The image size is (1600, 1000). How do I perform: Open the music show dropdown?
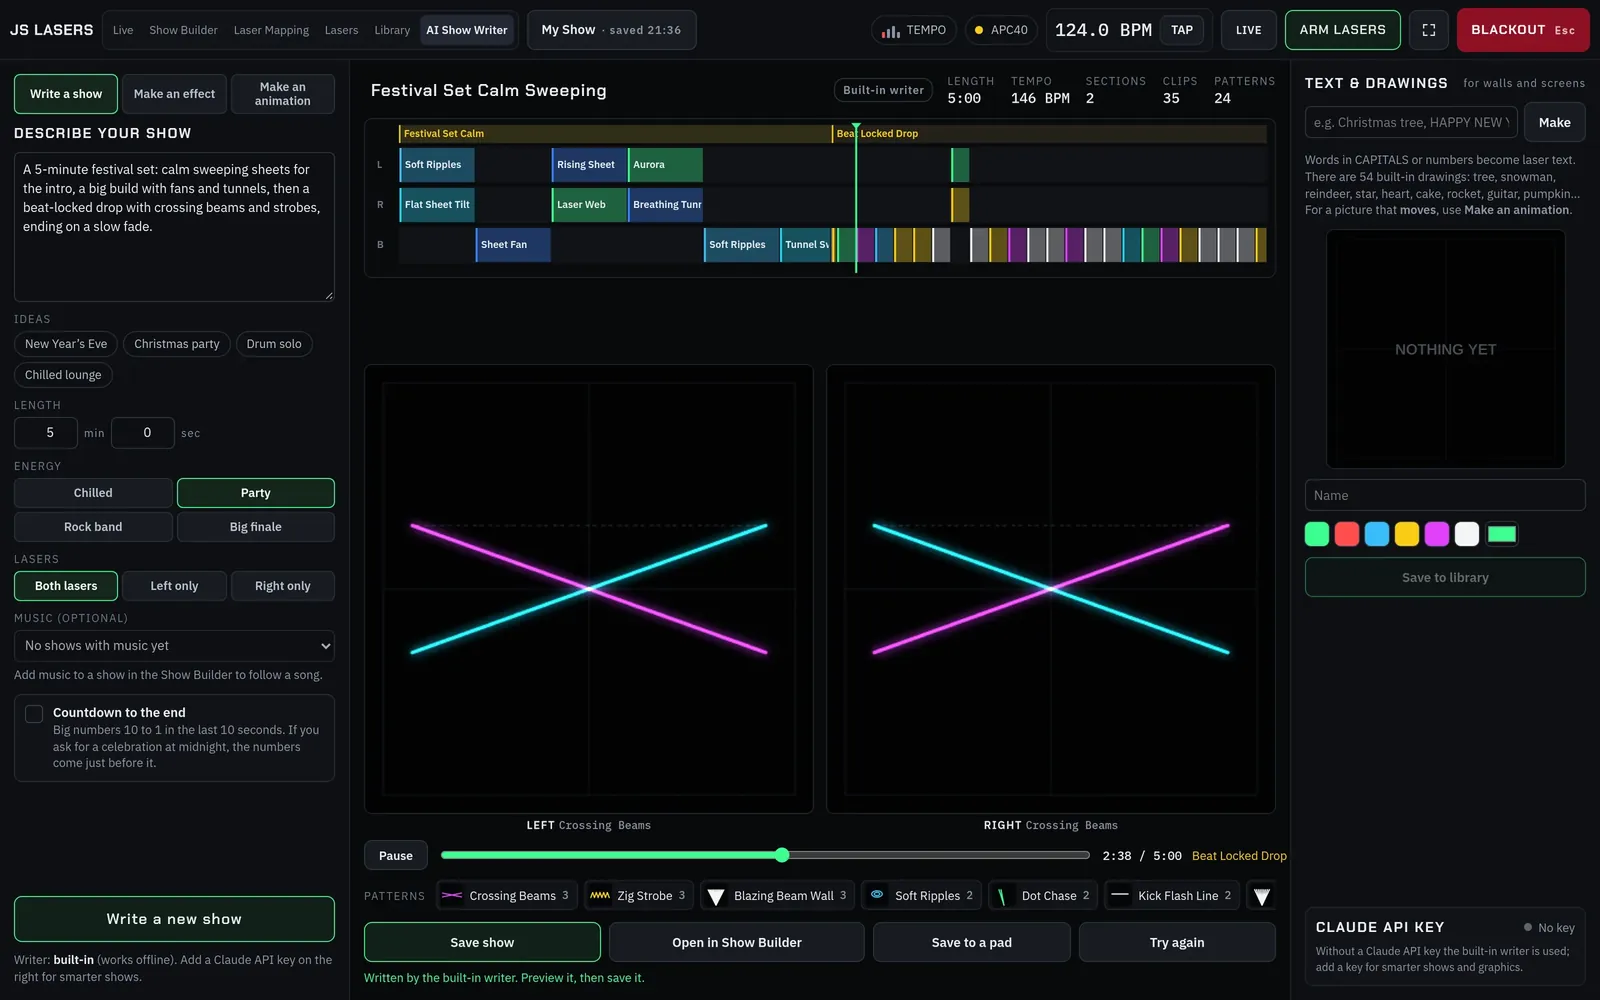[174, 646]
